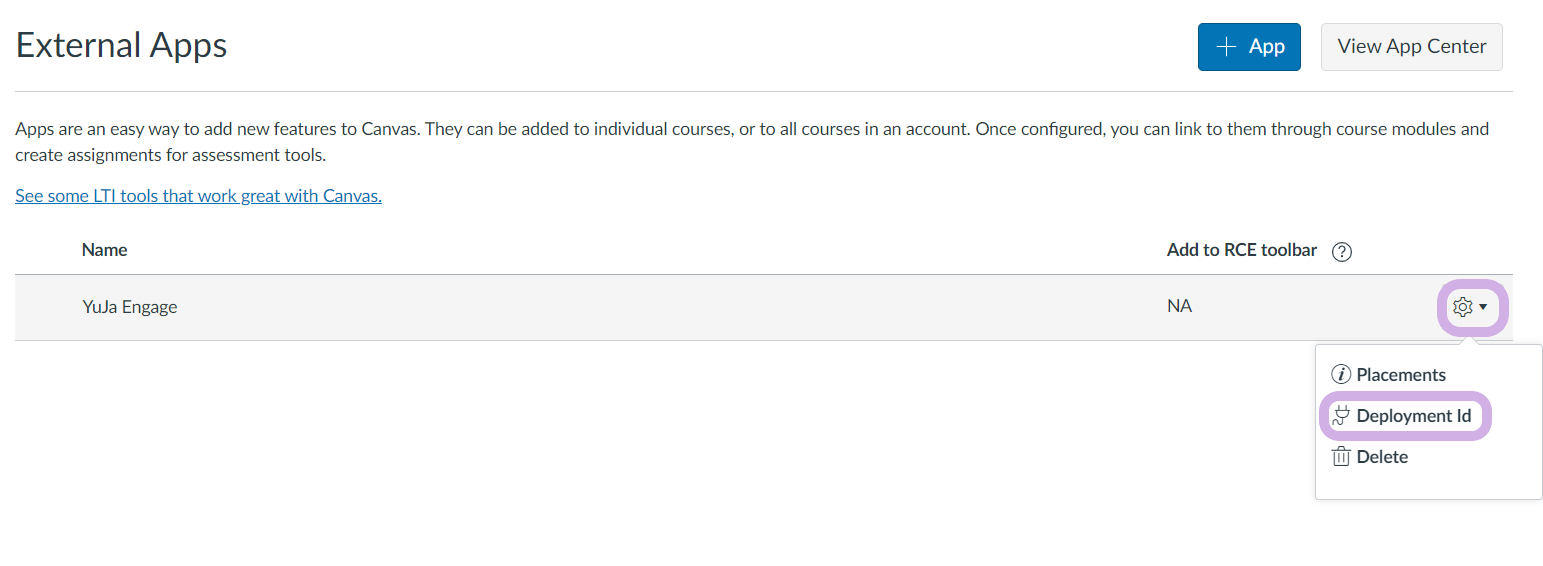Screen dimensions: 1543x566
Task: Open the gear settings icon for YuJa Engage
Action: [x=1462, y=307]
